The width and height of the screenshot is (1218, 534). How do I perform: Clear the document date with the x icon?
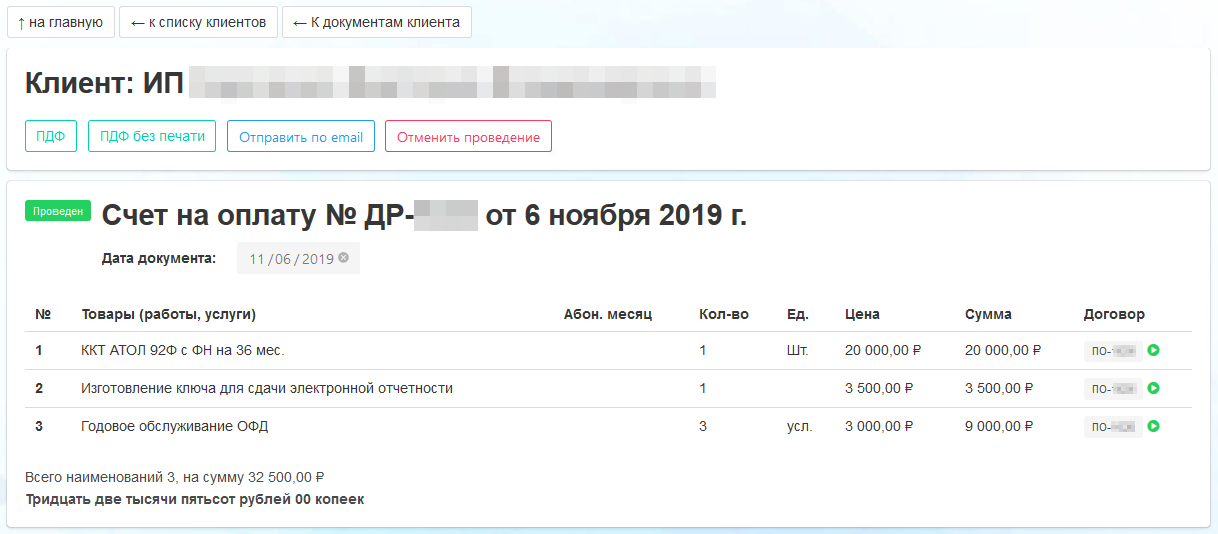[343, 258]
